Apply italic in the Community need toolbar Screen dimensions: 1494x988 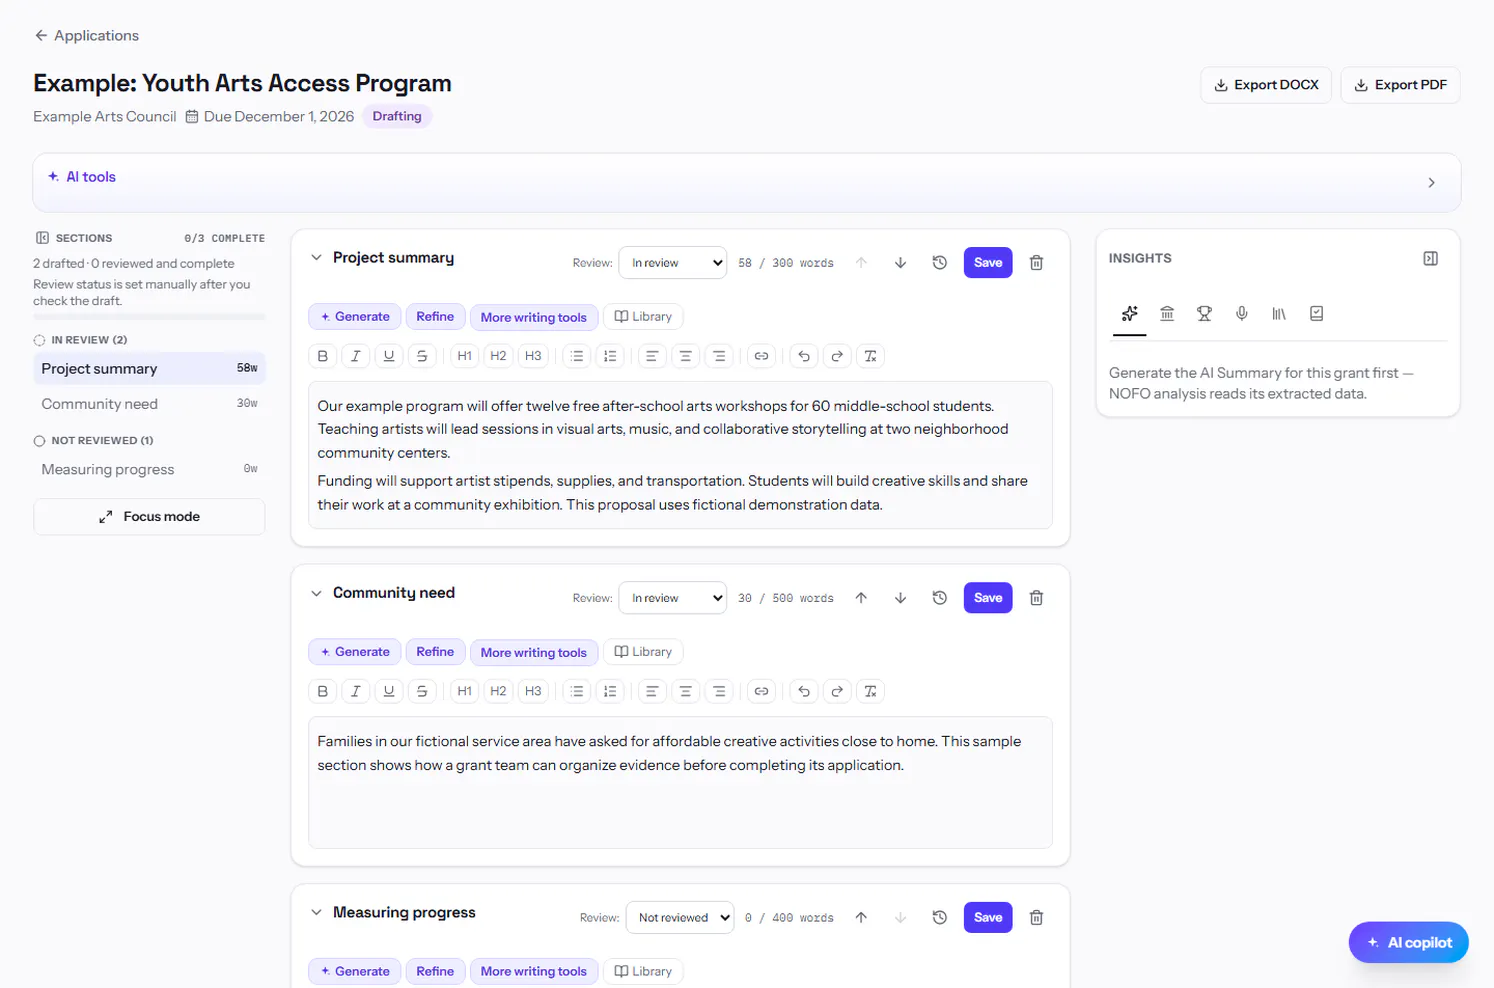click(356, 691)
